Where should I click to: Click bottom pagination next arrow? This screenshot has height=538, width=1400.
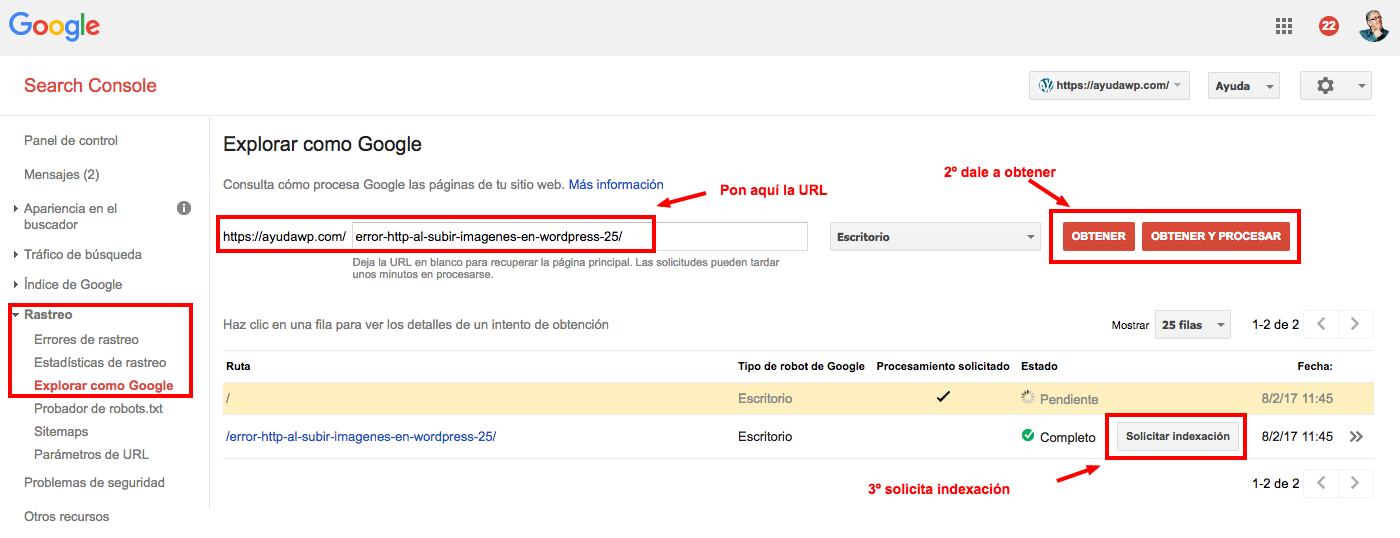[1355, 483]
